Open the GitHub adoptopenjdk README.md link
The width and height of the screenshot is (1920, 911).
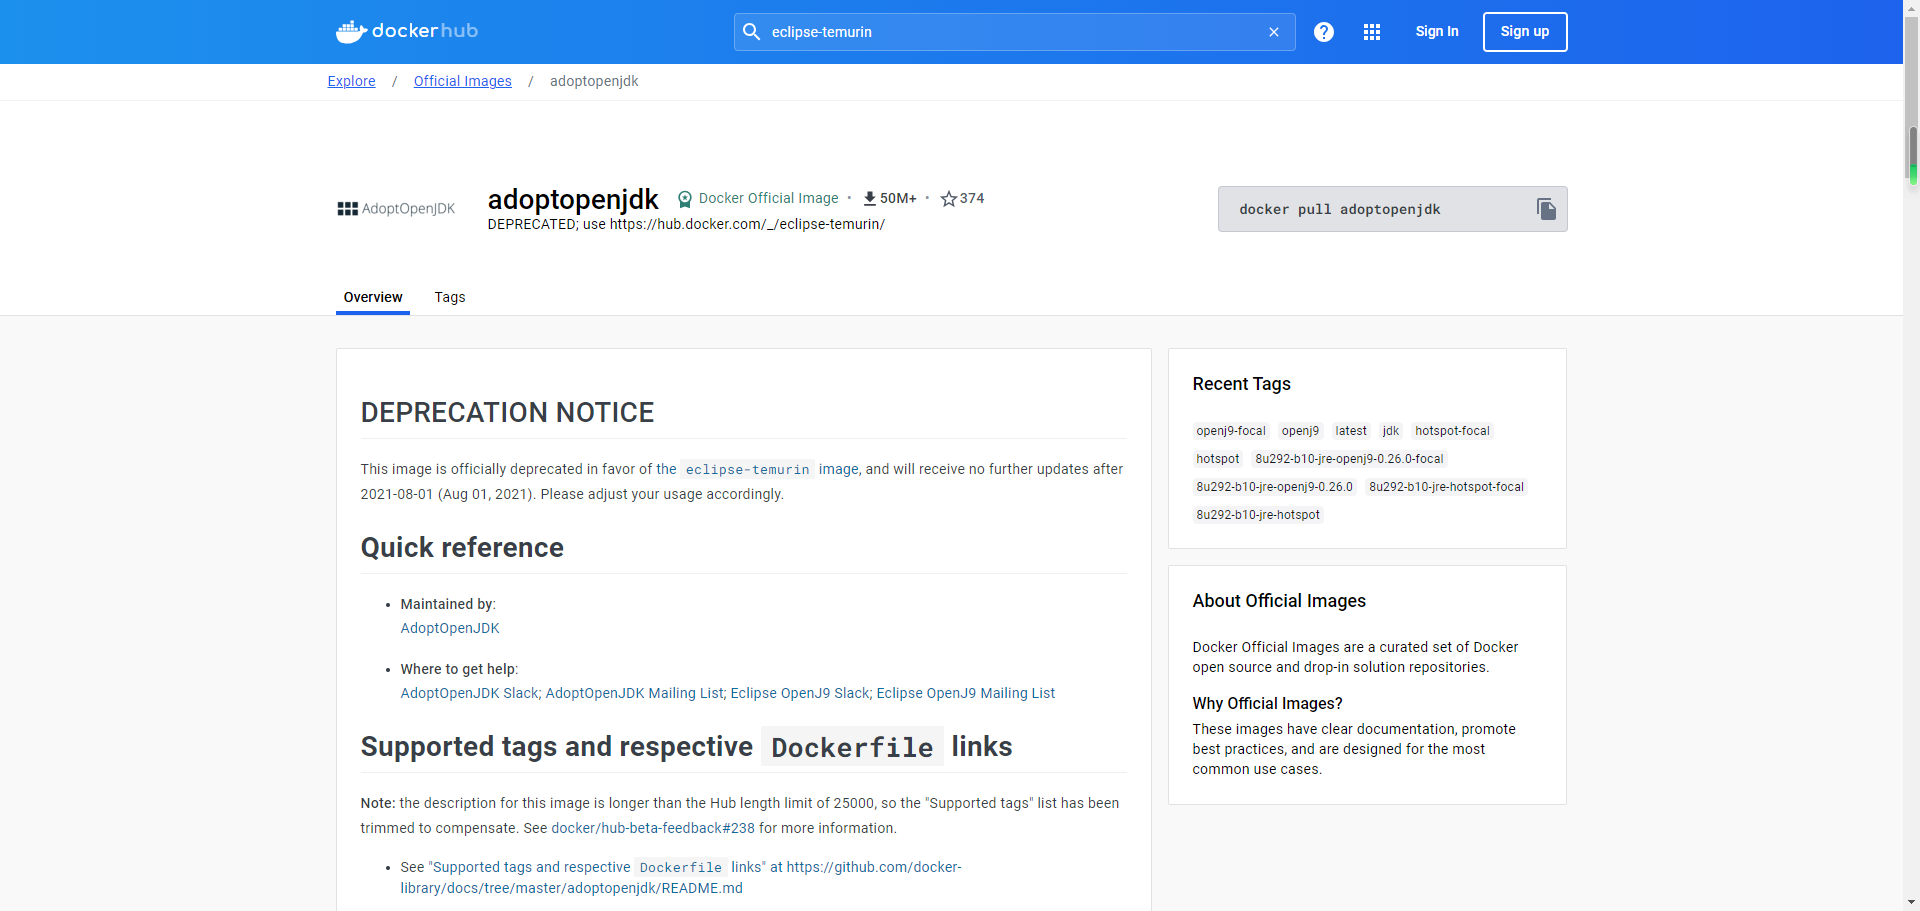coord(681,878)
